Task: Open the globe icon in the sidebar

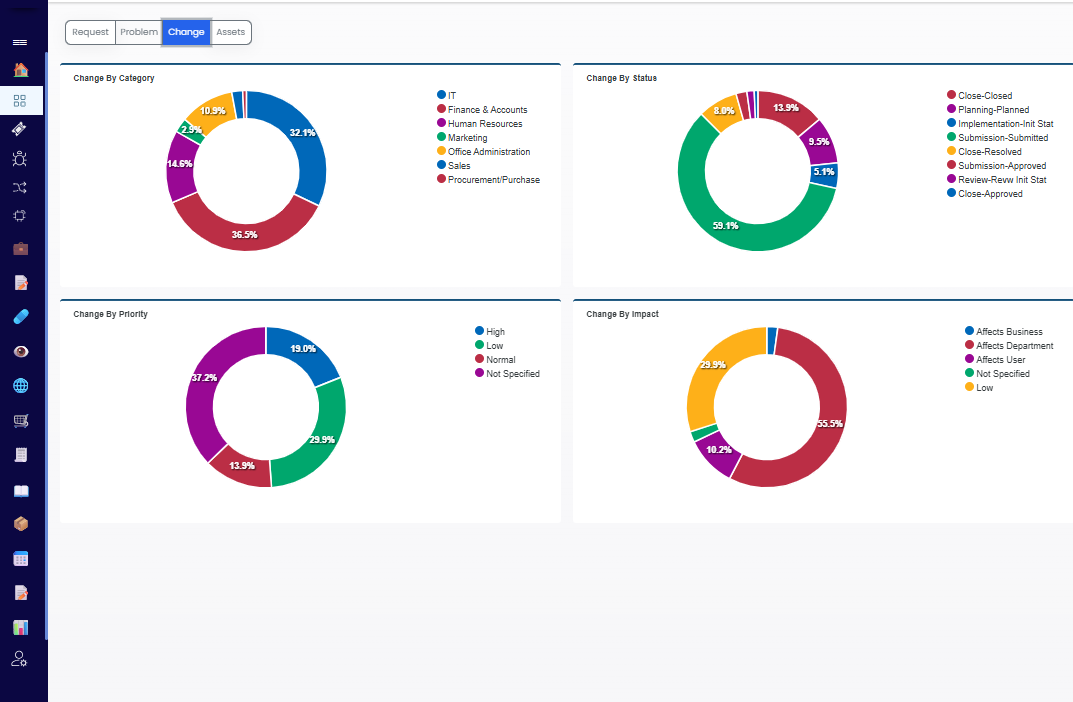Action: click(x=21, y=386)
